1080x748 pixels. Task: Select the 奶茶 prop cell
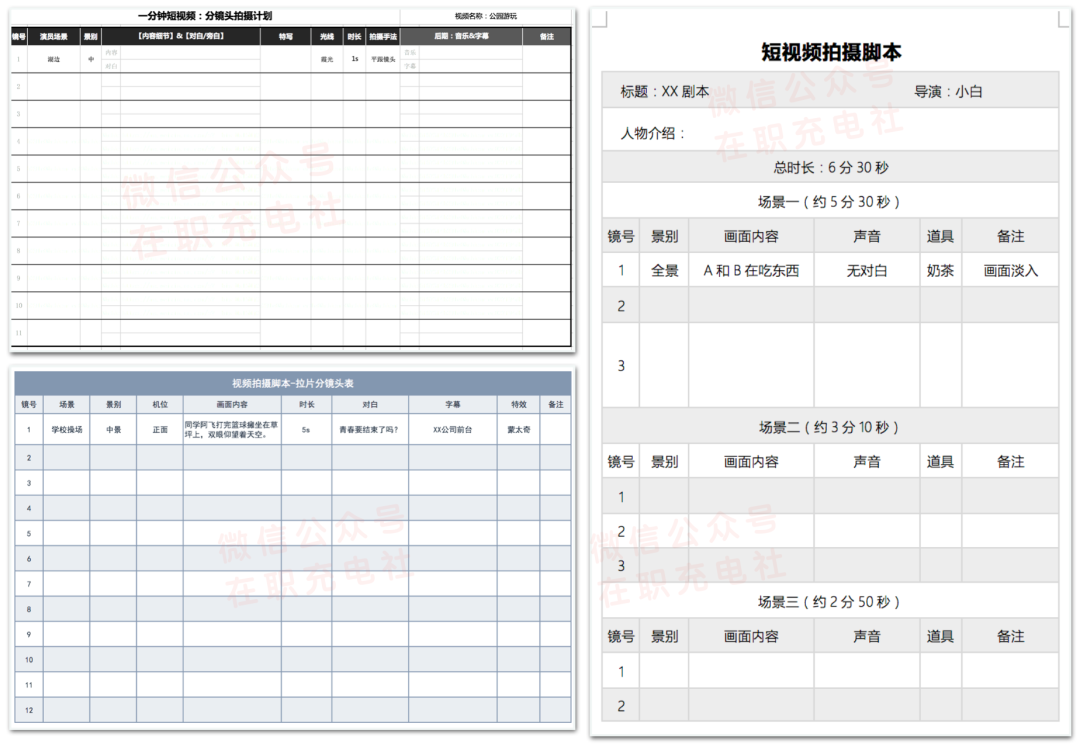tap(940, 270)
